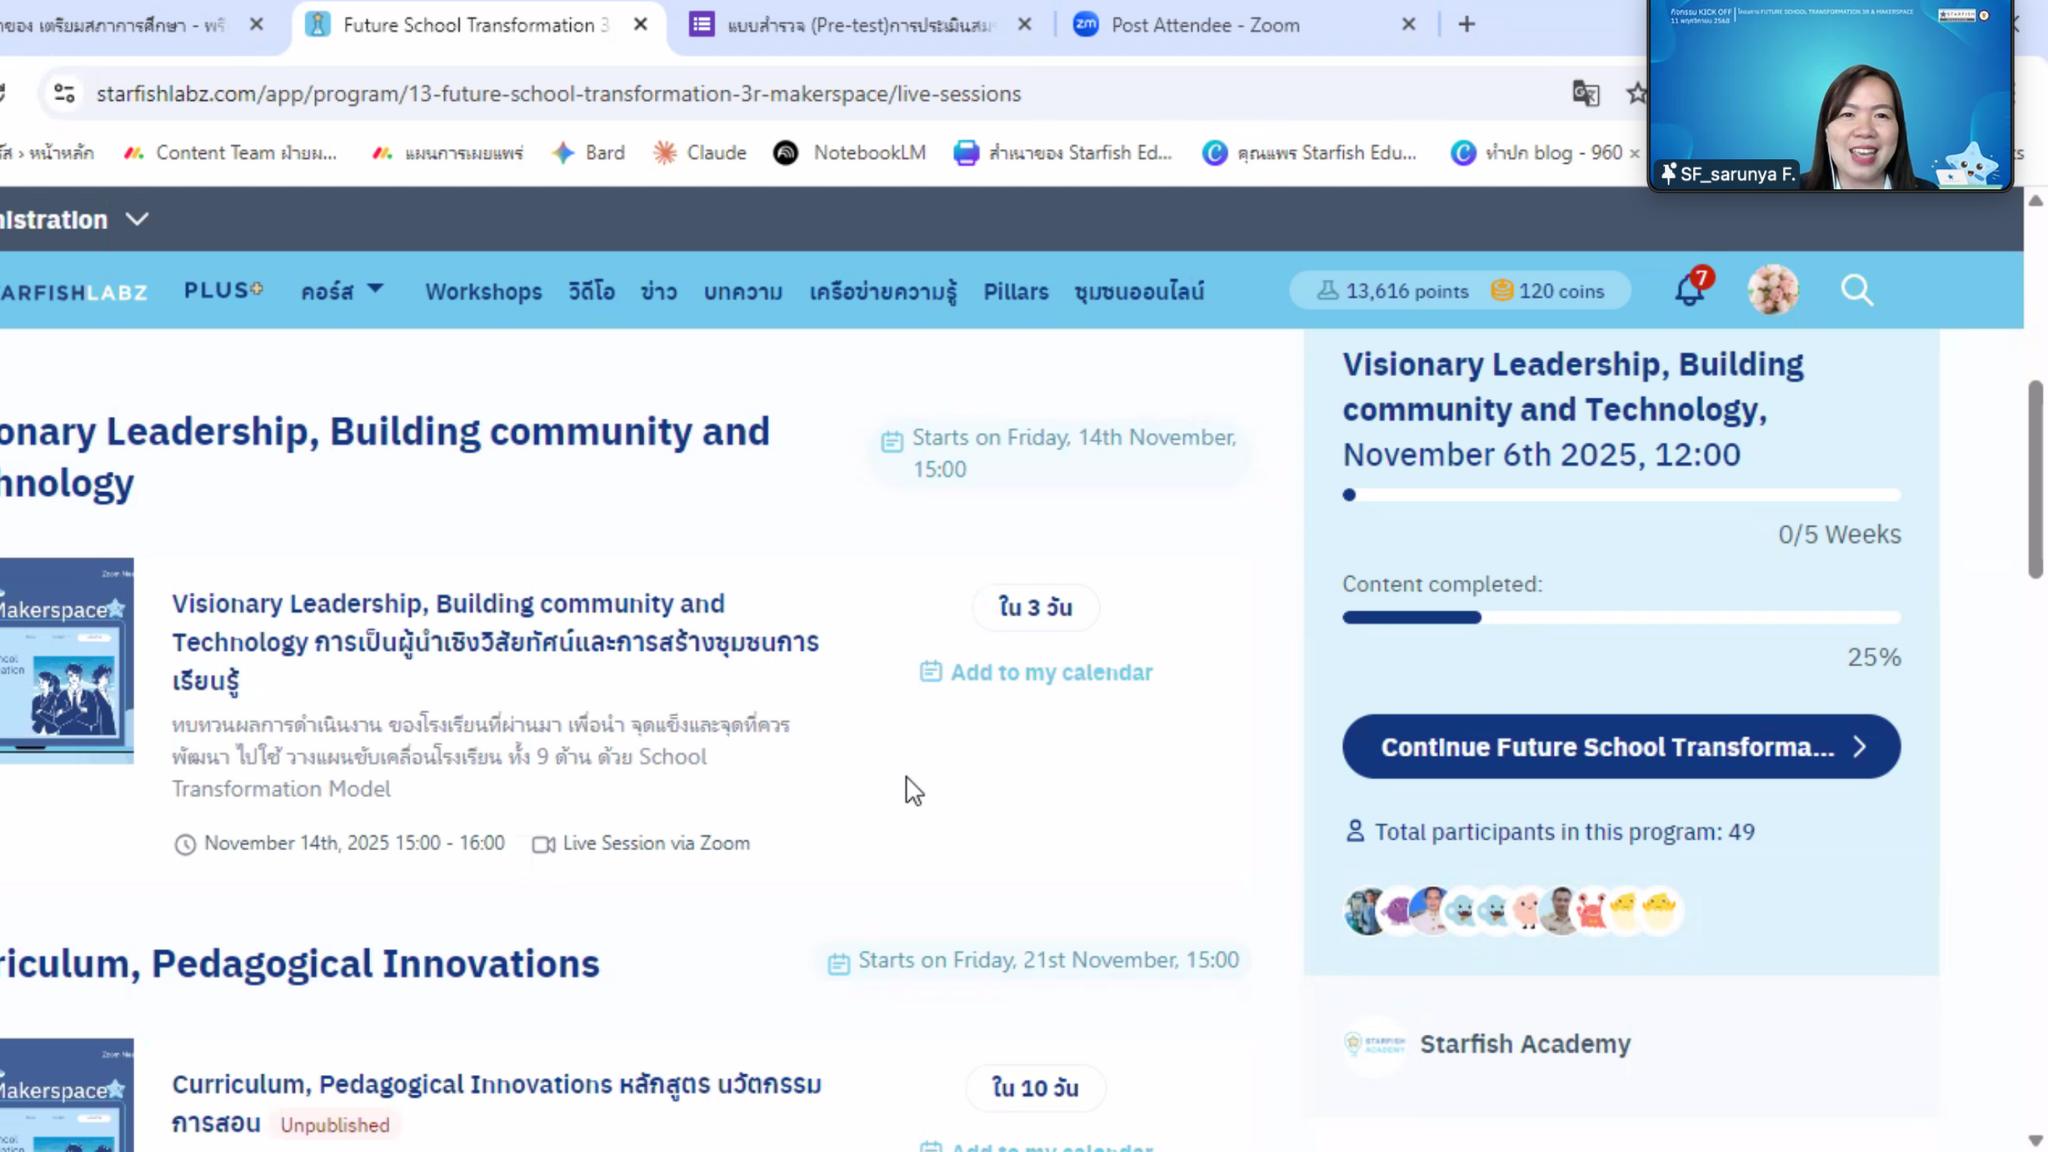The height and width of the screenshot is (1152, 2048).
Task: Open the NotebookLM bookmark
Action: [x=850, y=152]
